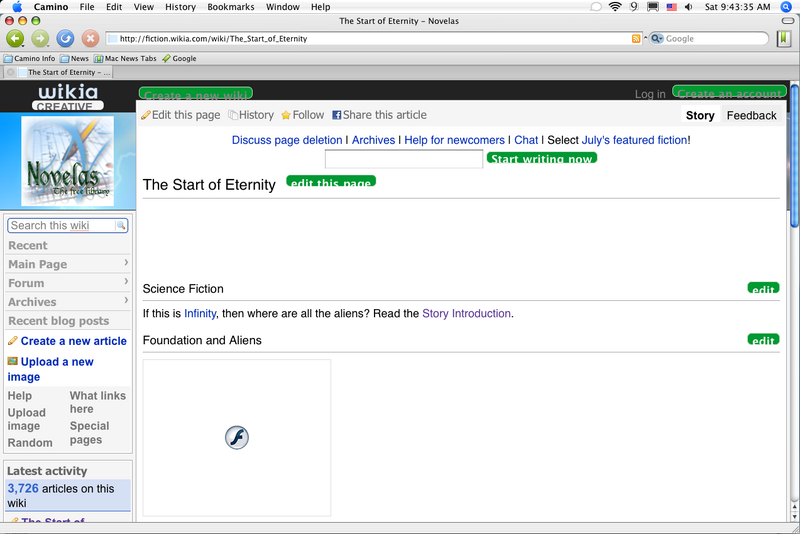Screen dimensions: 800x534
Task: Click the volume icon in menu bar
Action: [688, 7]
